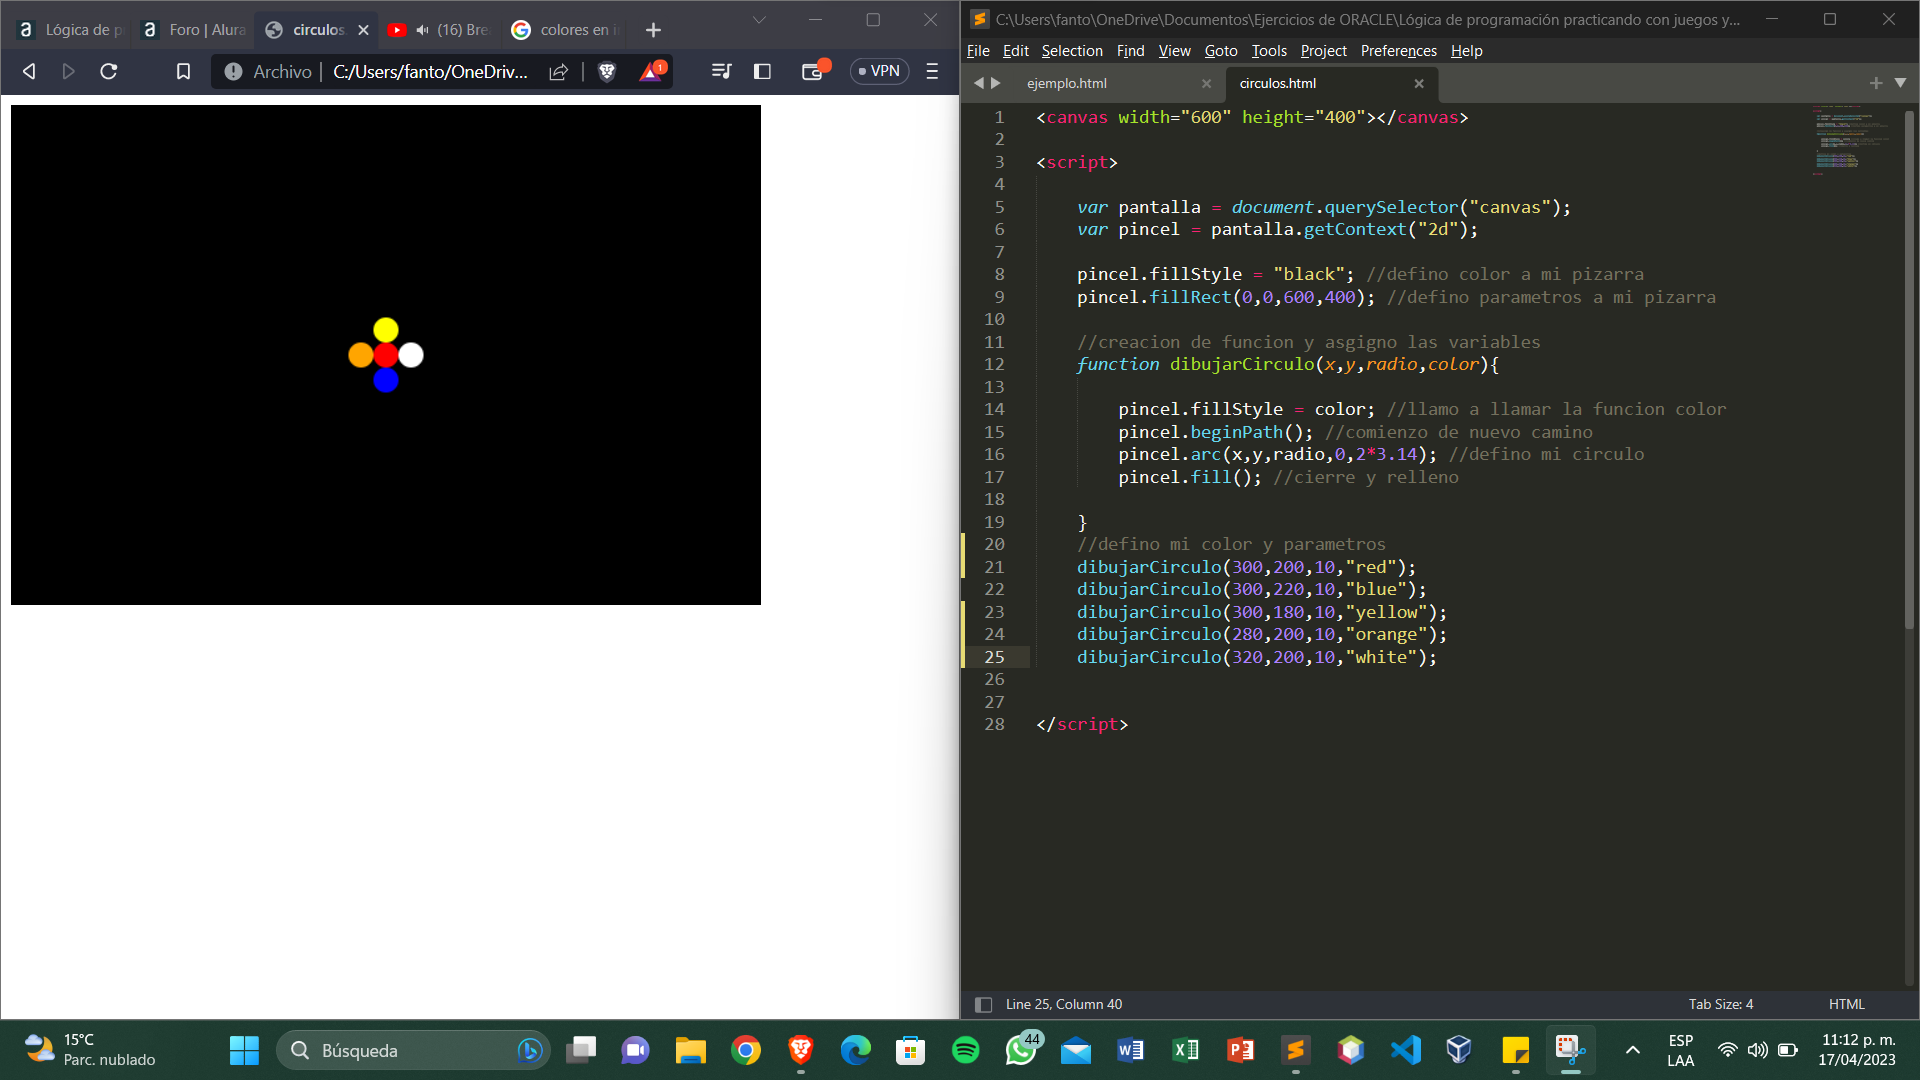Mute the YouTube tab audio icon
The height and width of the screenshot is (1080, 1920).
click(x=423, y=30)
